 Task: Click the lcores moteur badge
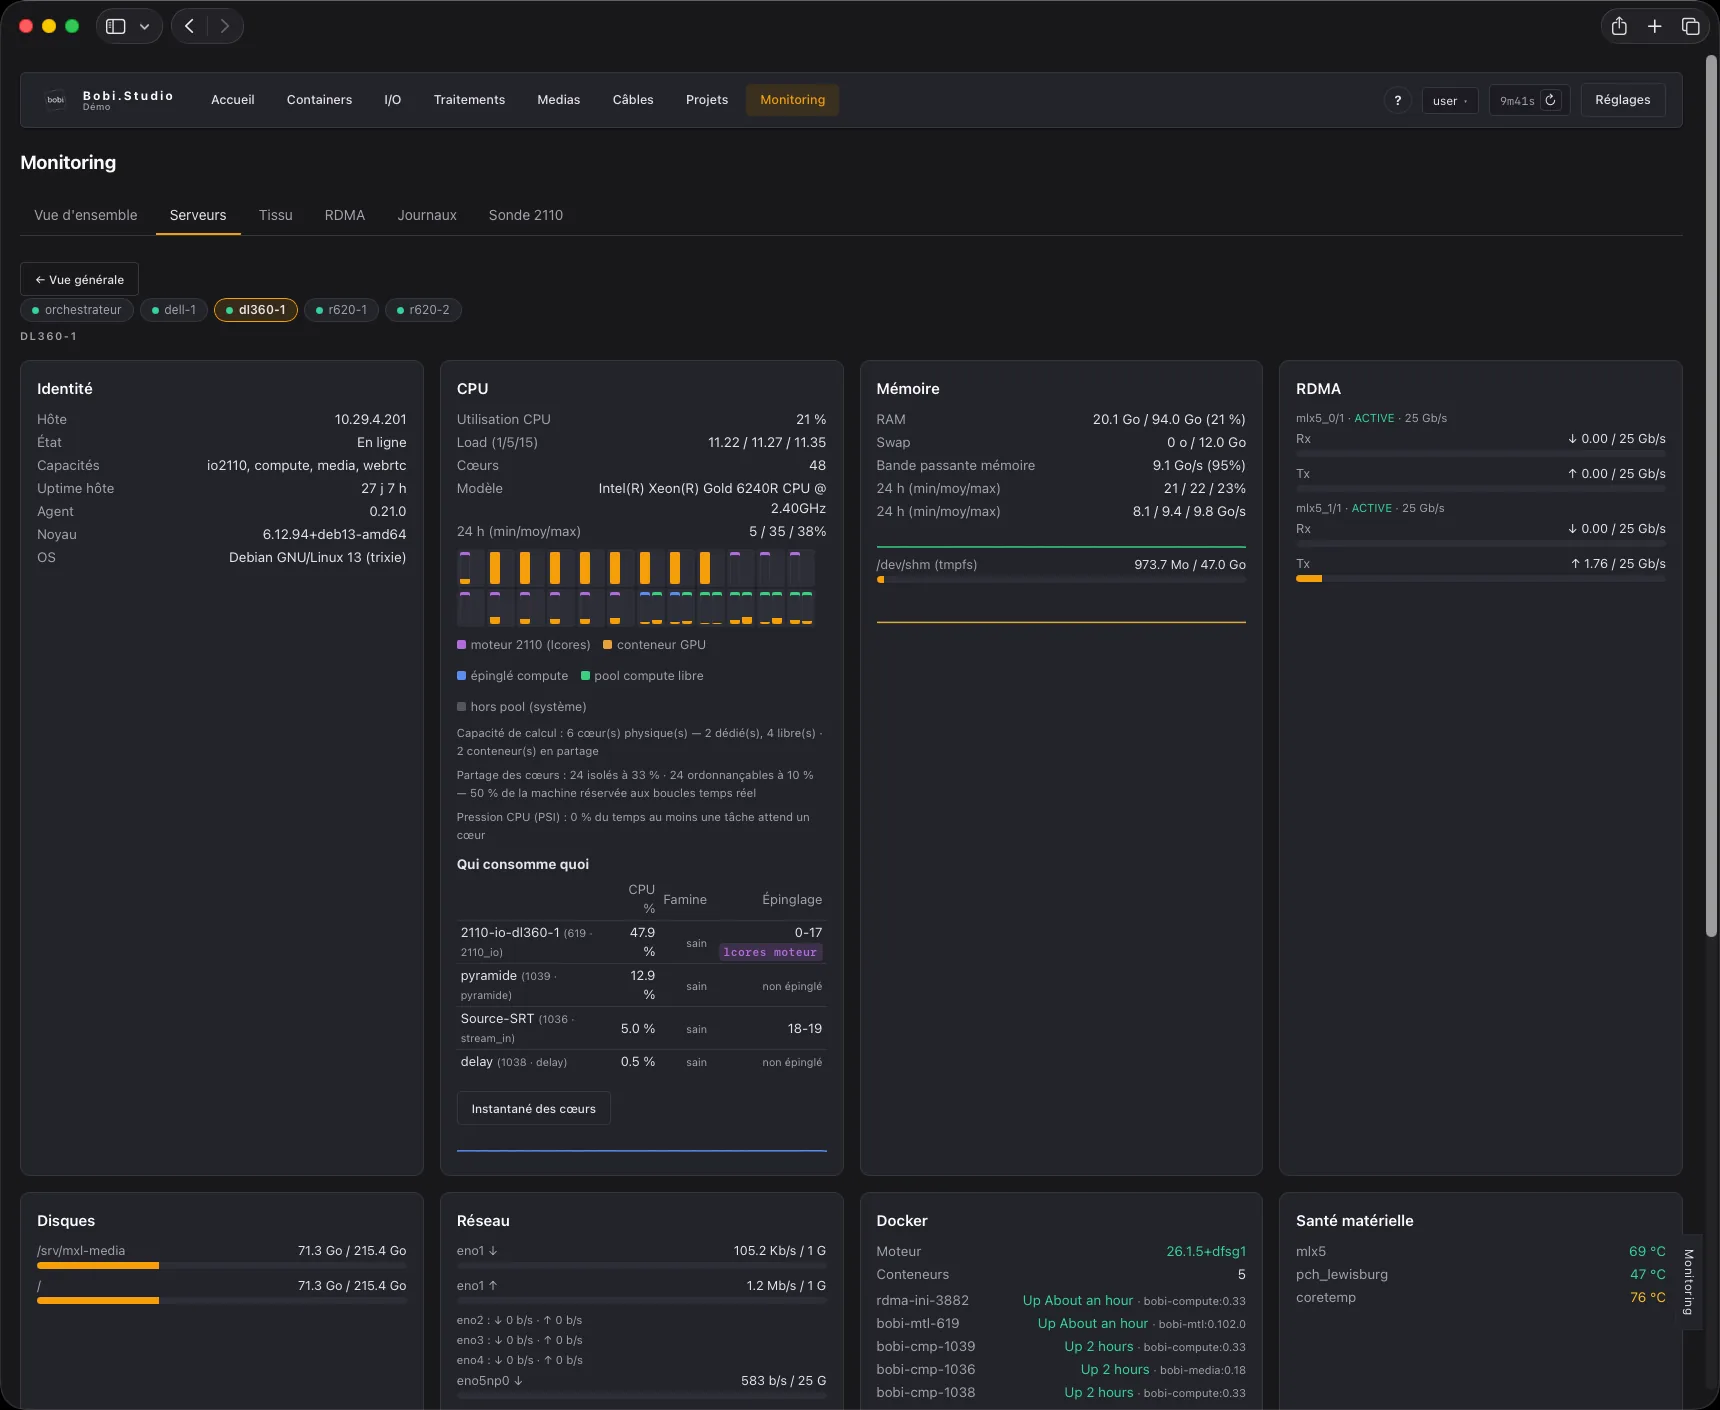(770, 952)
